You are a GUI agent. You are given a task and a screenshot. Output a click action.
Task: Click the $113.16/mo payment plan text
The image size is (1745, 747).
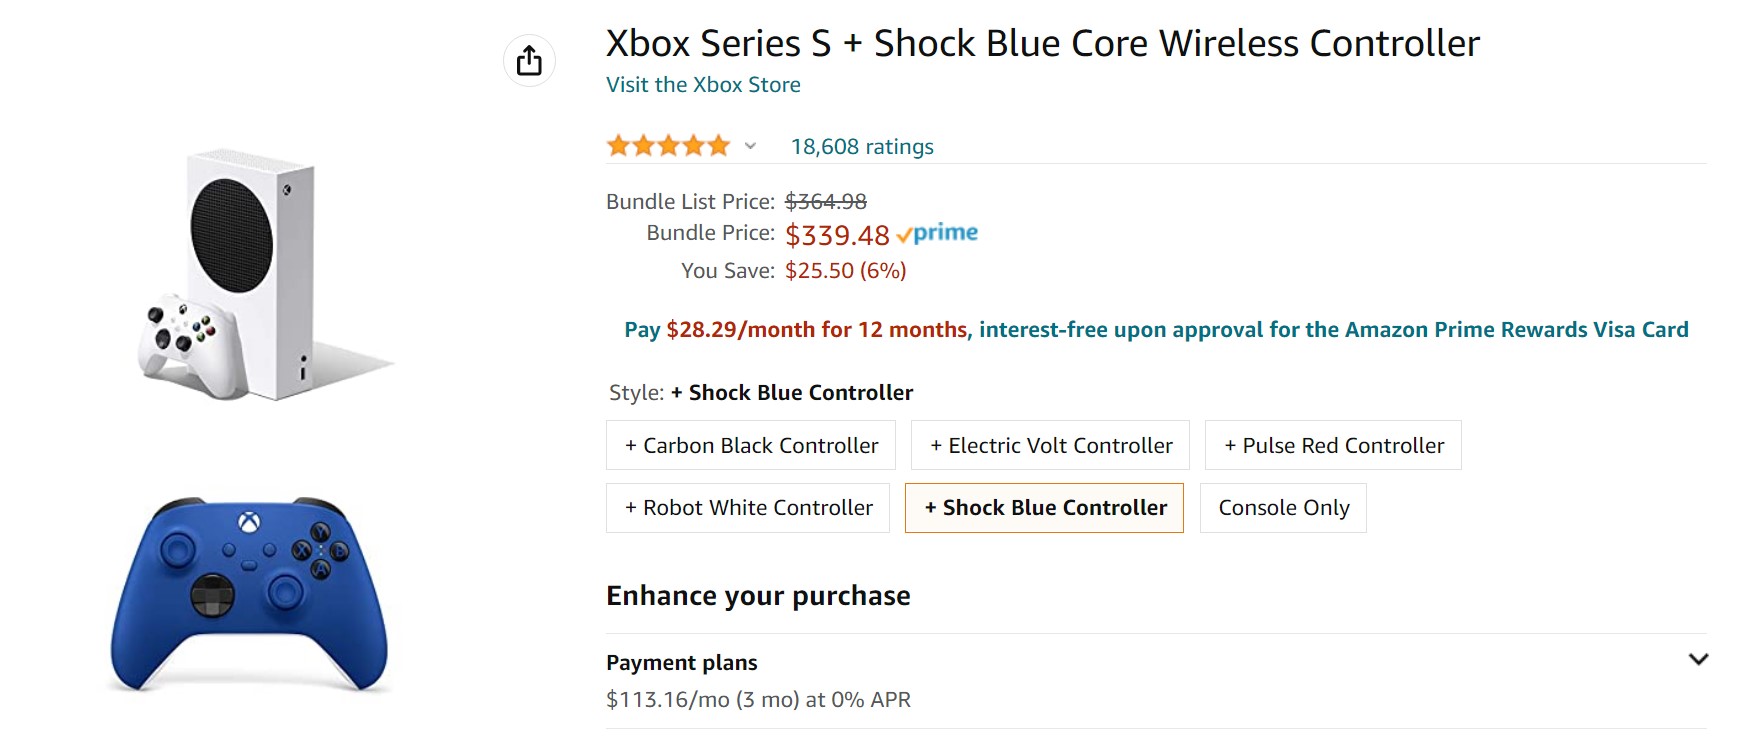pos(758,700)
